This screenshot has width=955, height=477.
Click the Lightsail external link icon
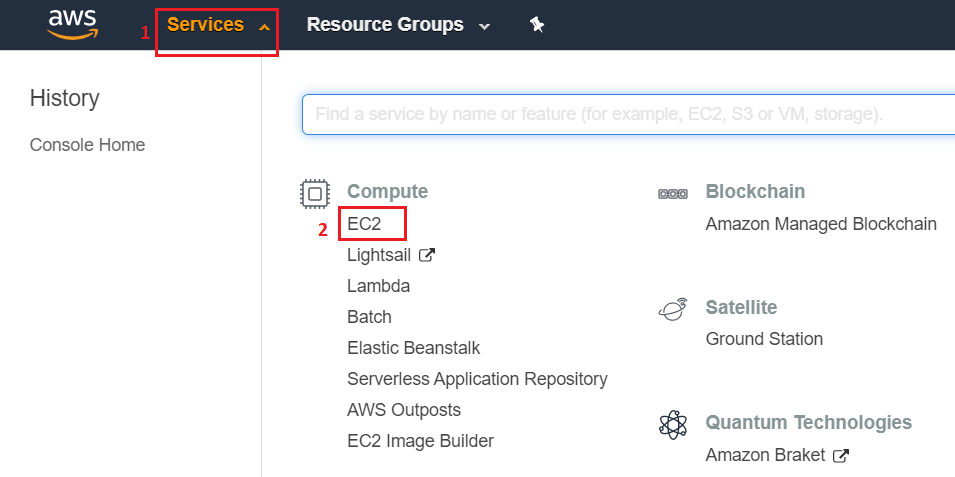click(x=427, y=255)
